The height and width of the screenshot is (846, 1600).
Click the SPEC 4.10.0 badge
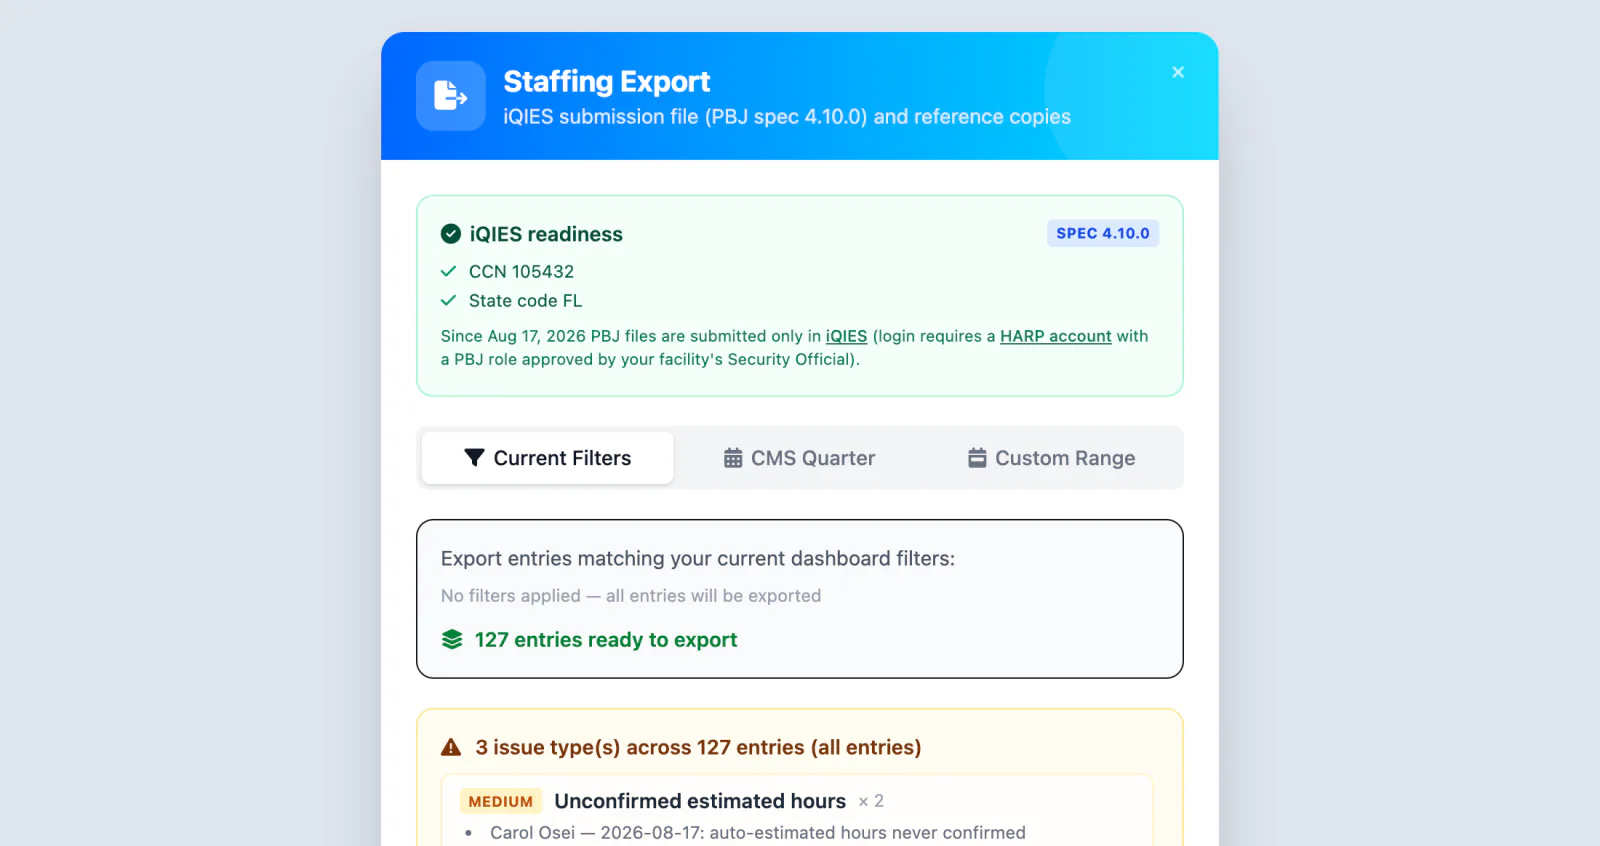tap(1103, 233)
